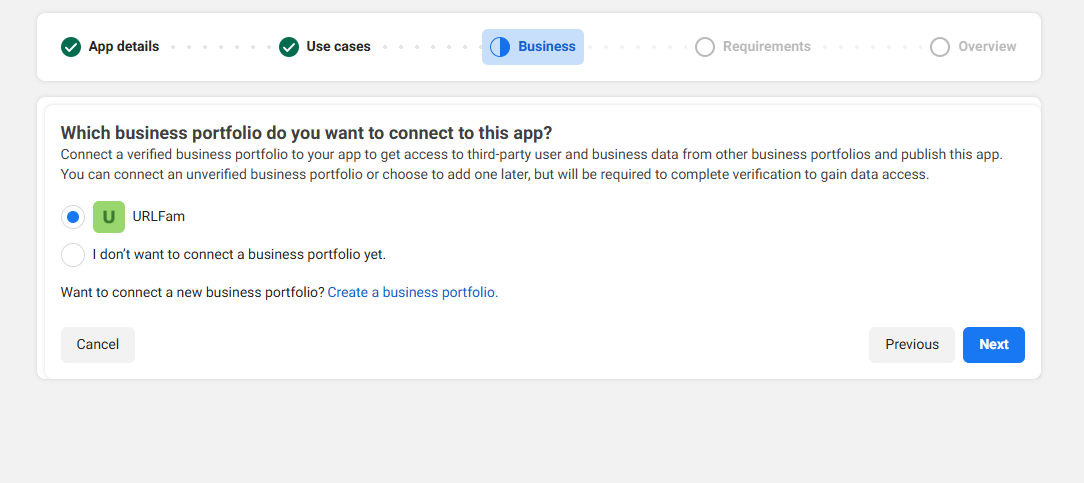
Task: Select the Business step label
Action: click(547, 47)
